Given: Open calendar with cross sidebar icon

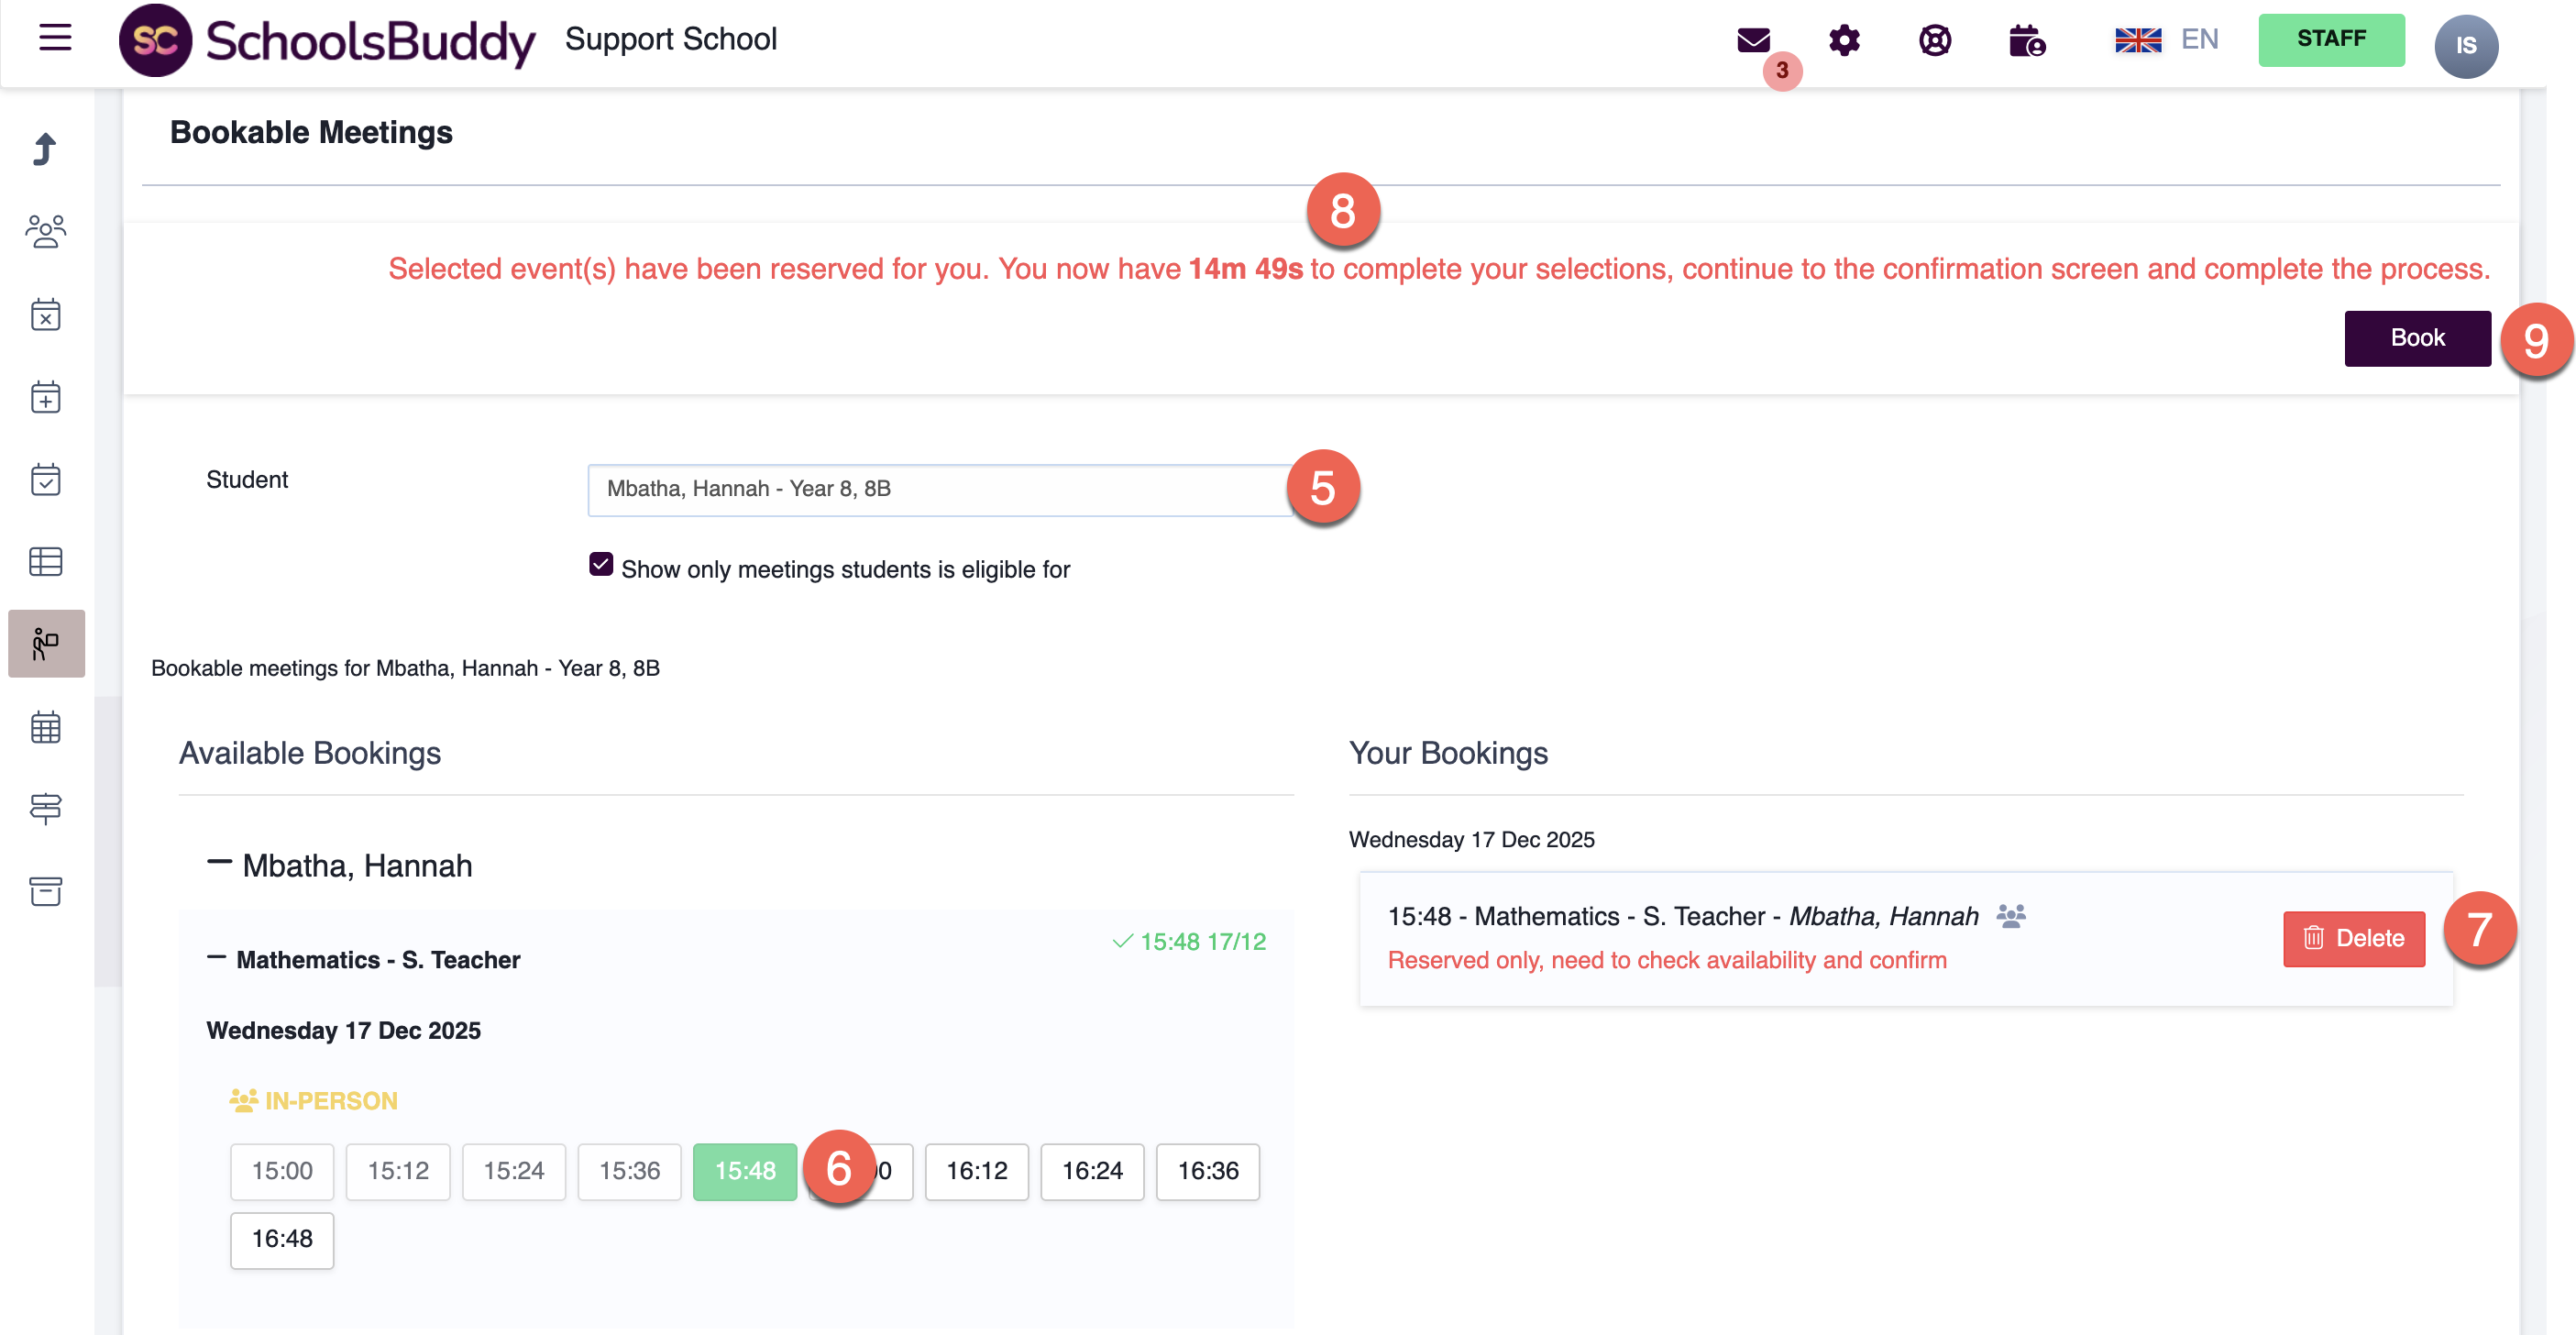Looking at the screenshot, I should 45,314.
